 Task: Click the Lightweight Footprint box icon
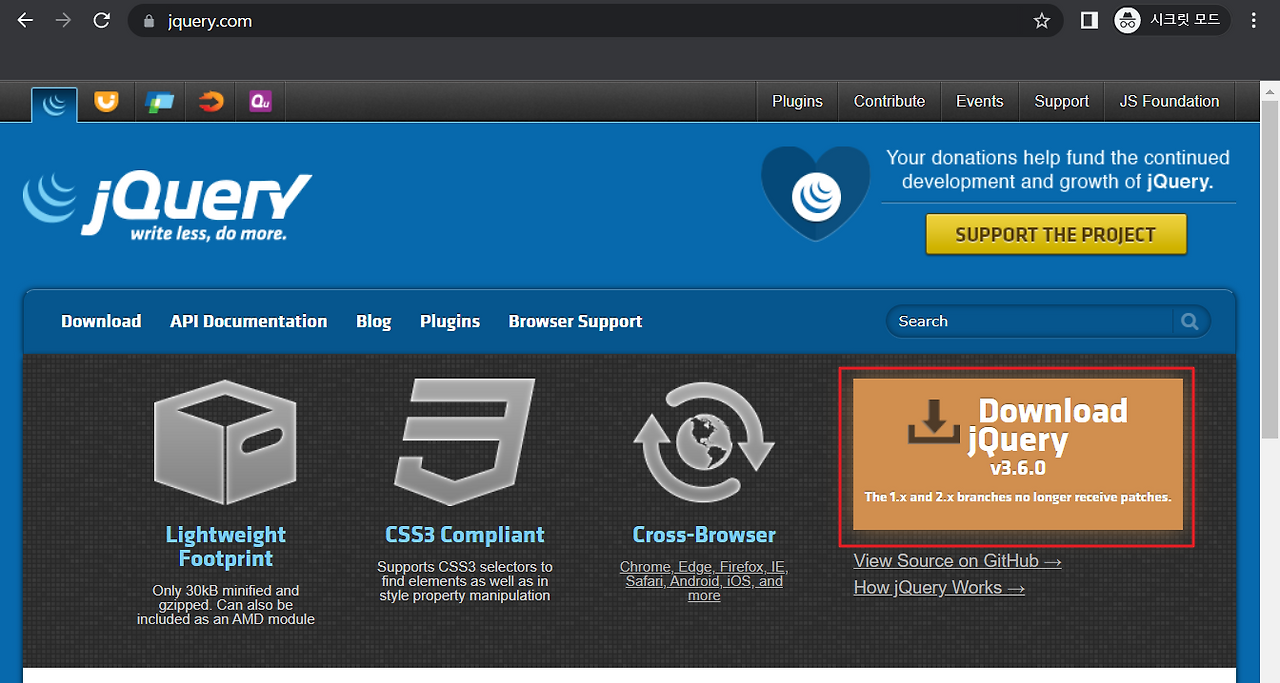(x=225, y=441)
